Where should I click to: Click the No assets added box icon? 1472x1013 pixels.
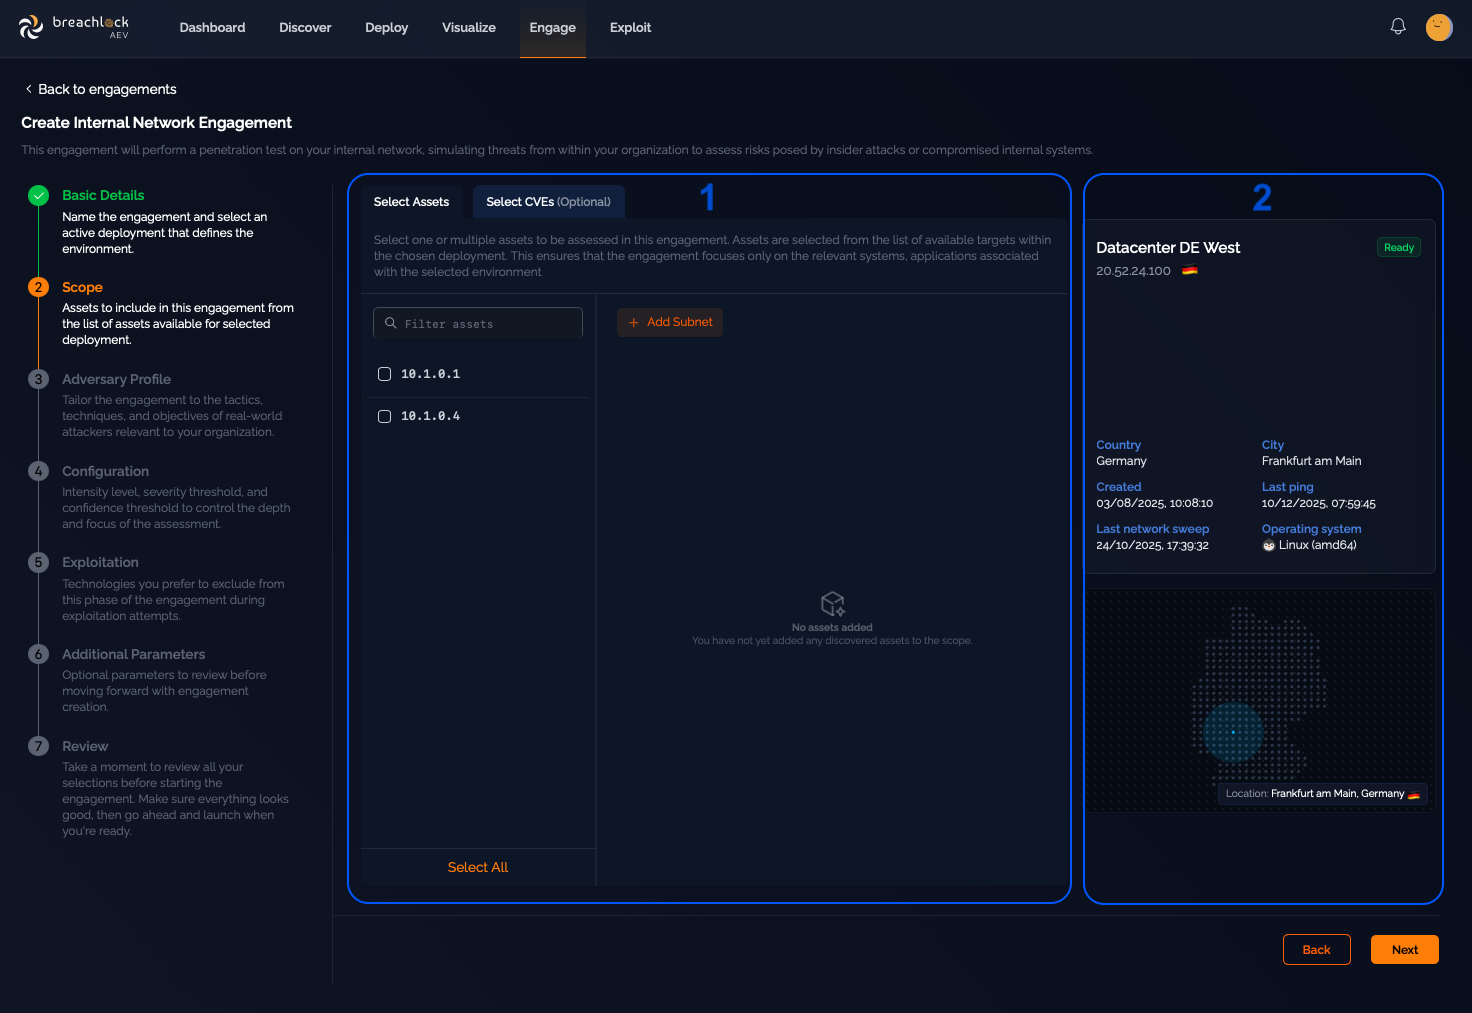point(832,603)
